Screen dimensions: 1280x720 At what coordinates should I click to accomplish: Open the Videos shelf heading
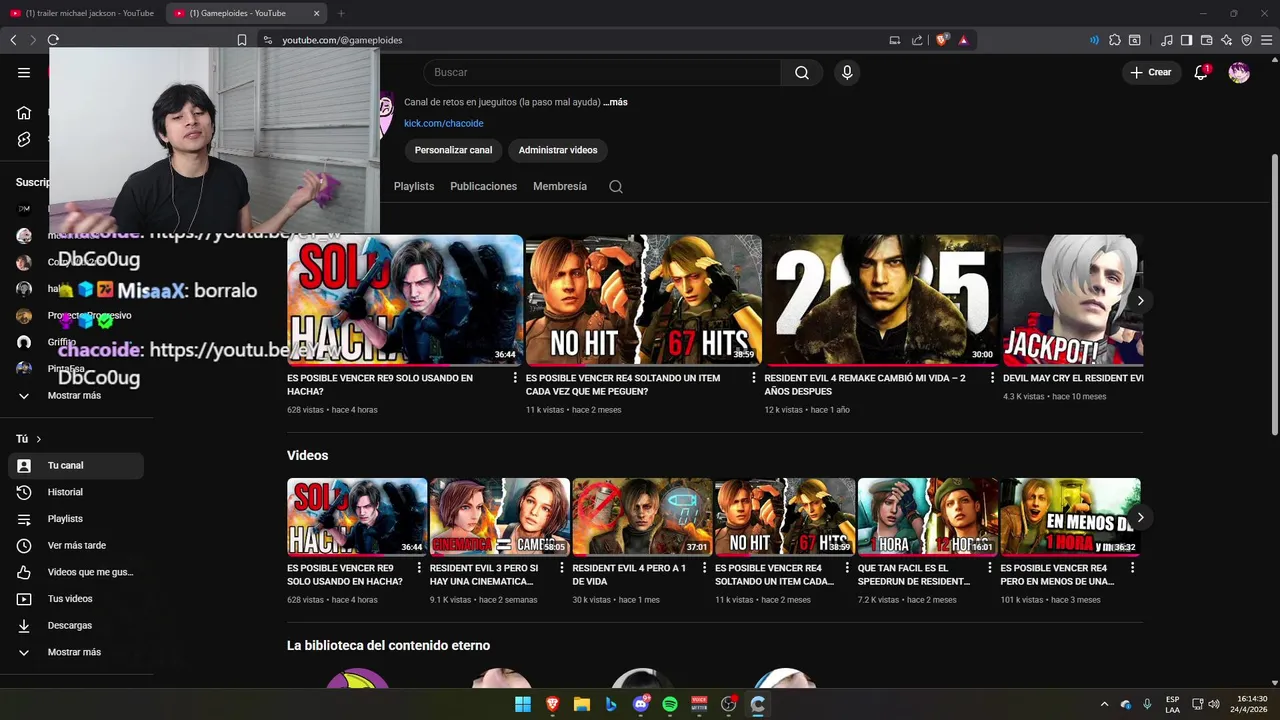[307, 455]
